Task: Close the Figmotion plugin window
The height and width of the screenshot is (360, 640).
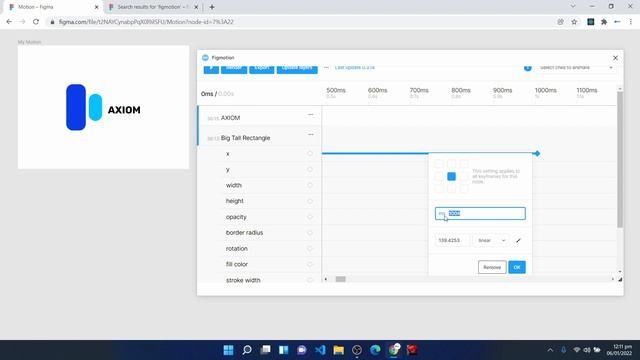Action: [615, 58]
